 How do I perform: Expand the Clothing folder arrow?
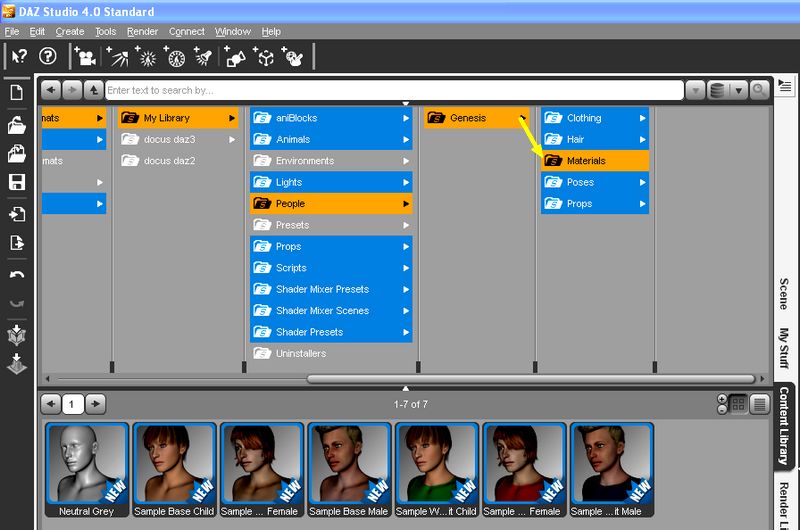point(643,118)
